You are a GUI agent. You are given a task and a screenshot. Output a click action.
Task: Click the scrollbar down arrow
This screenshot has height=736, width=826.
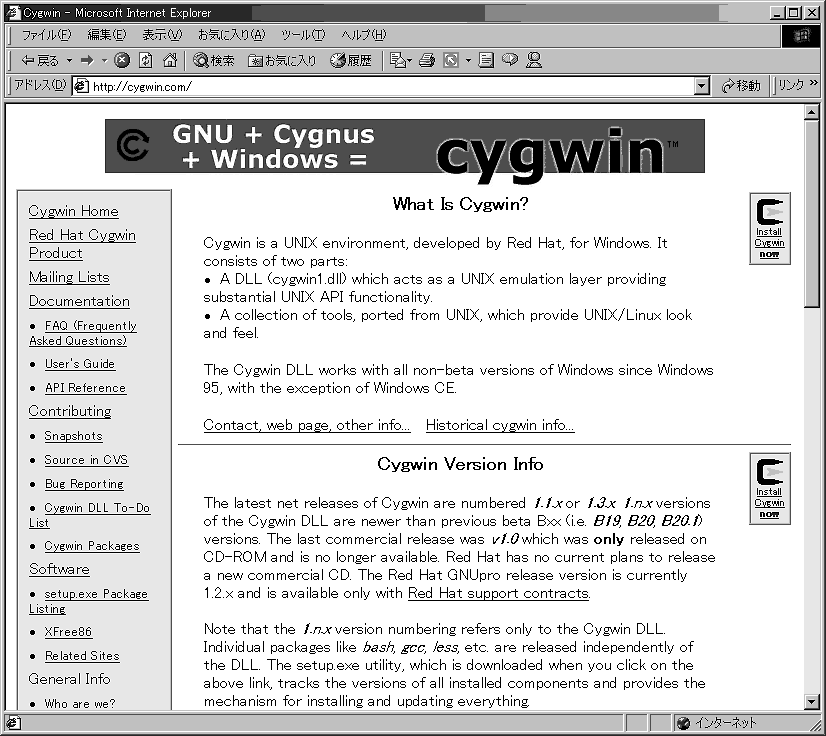pos(812,701)
